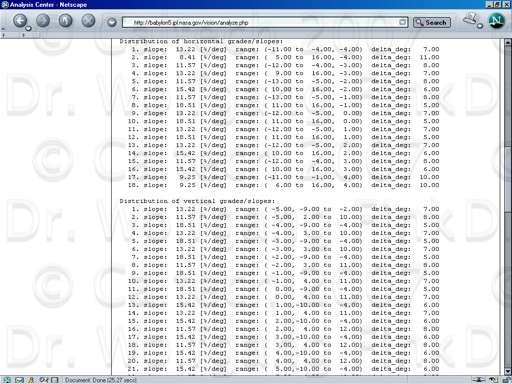Open the Navigator component icon in the status bar

point(7,380)
